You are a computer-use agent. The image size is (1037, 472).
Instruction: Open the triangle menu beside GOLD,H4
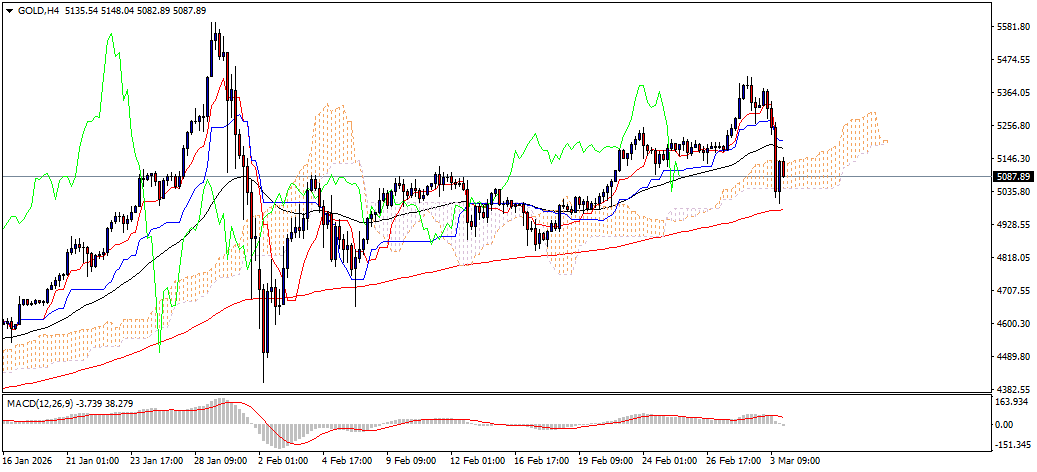pyautogui.click(x=7, y=11)
